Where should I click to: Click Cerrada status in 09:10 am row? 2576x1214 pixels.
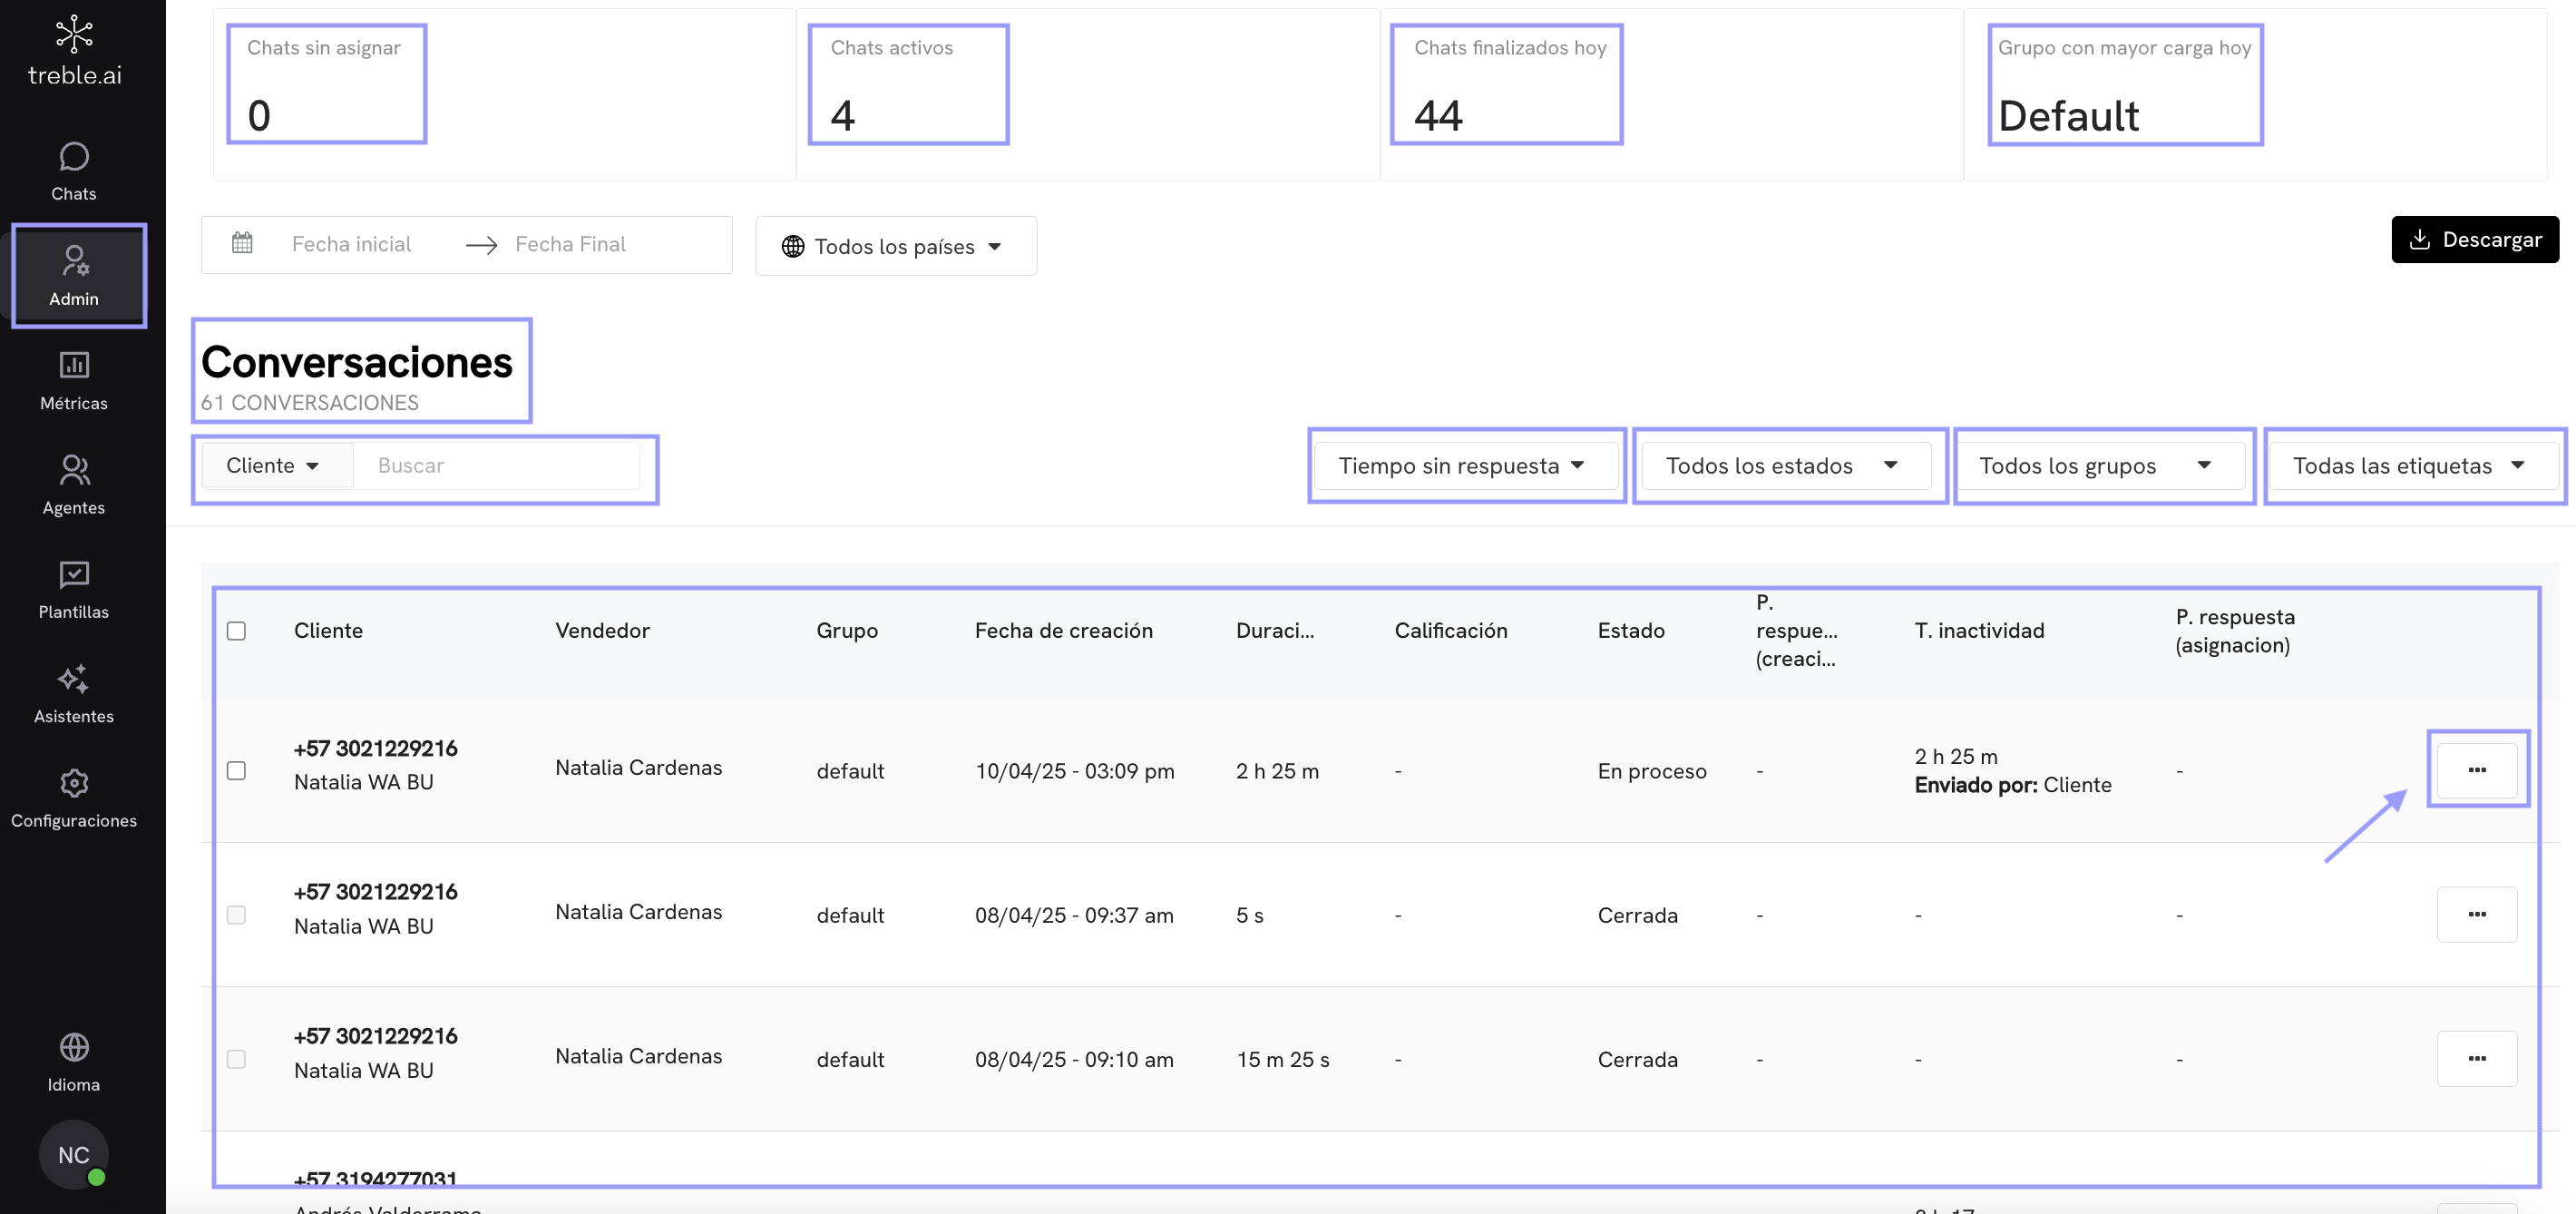1637,1059
